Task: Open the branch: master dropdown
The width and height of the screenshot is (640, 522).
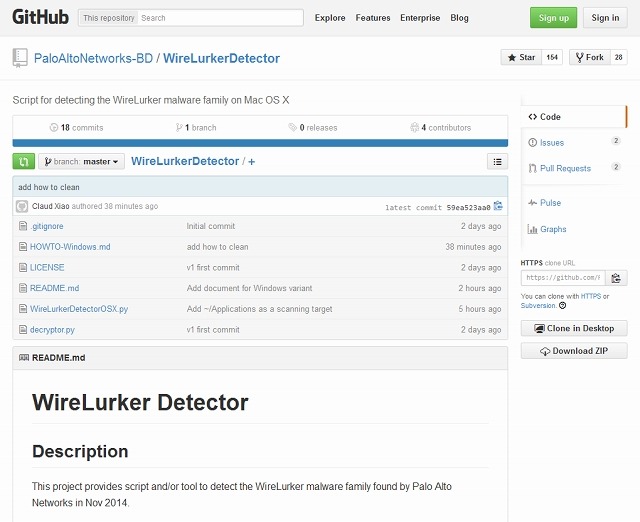Action: pos(81,162)
